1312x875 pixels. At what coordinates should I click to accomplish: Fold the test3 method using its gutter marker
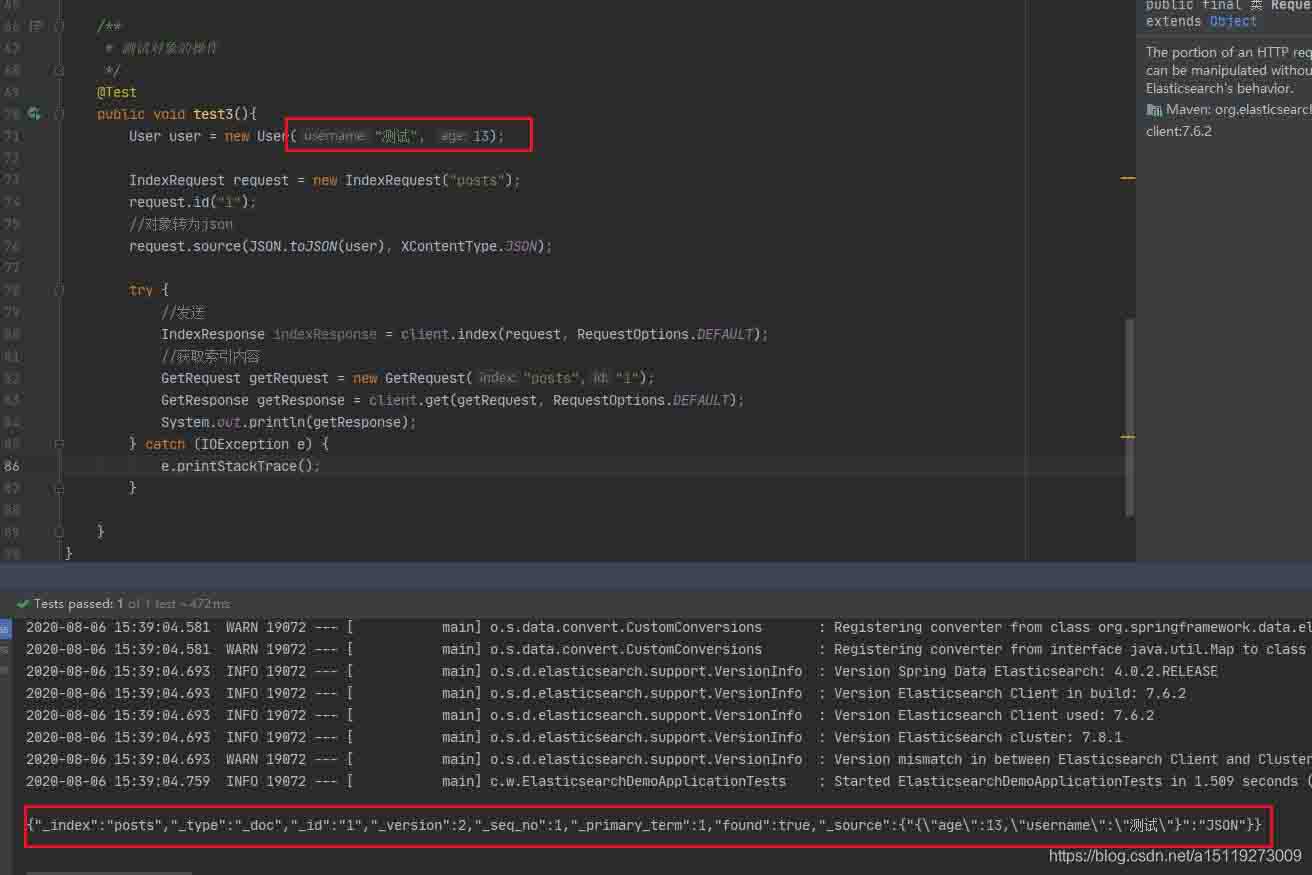59,114
